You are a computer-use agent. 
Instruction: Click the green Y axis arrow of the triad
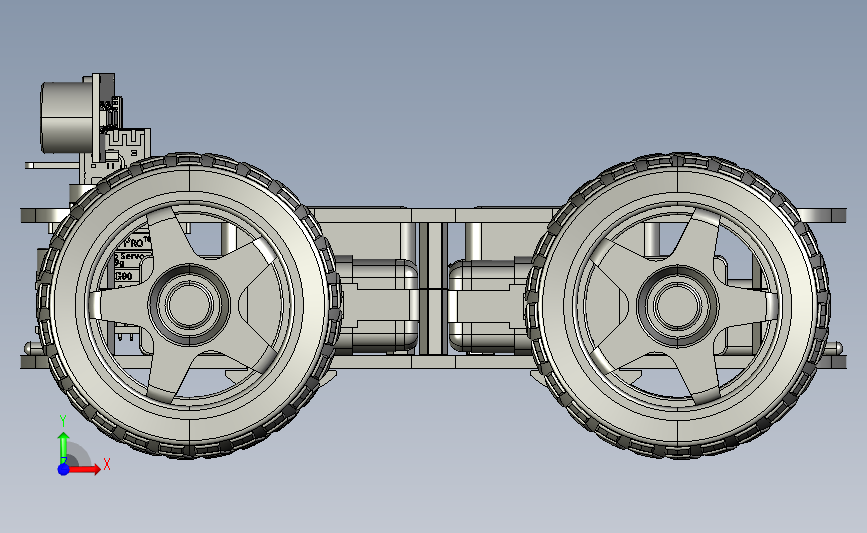click(64, 447)
